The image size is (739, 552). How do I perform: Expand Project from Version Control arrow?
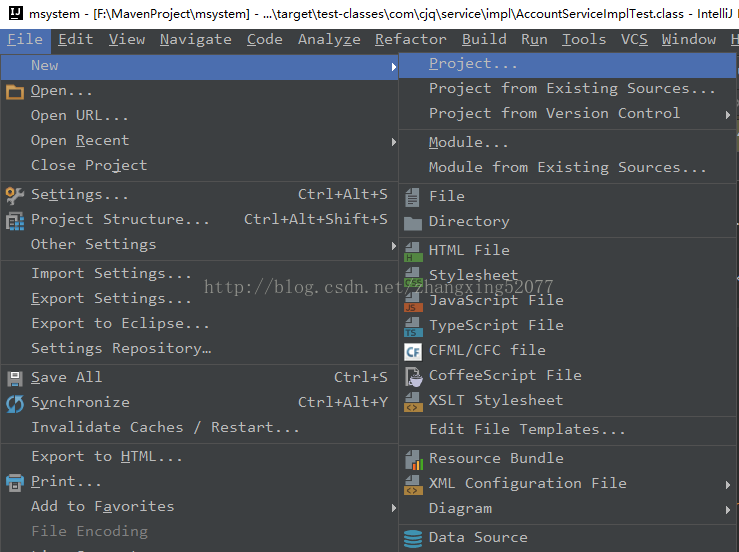728,115
